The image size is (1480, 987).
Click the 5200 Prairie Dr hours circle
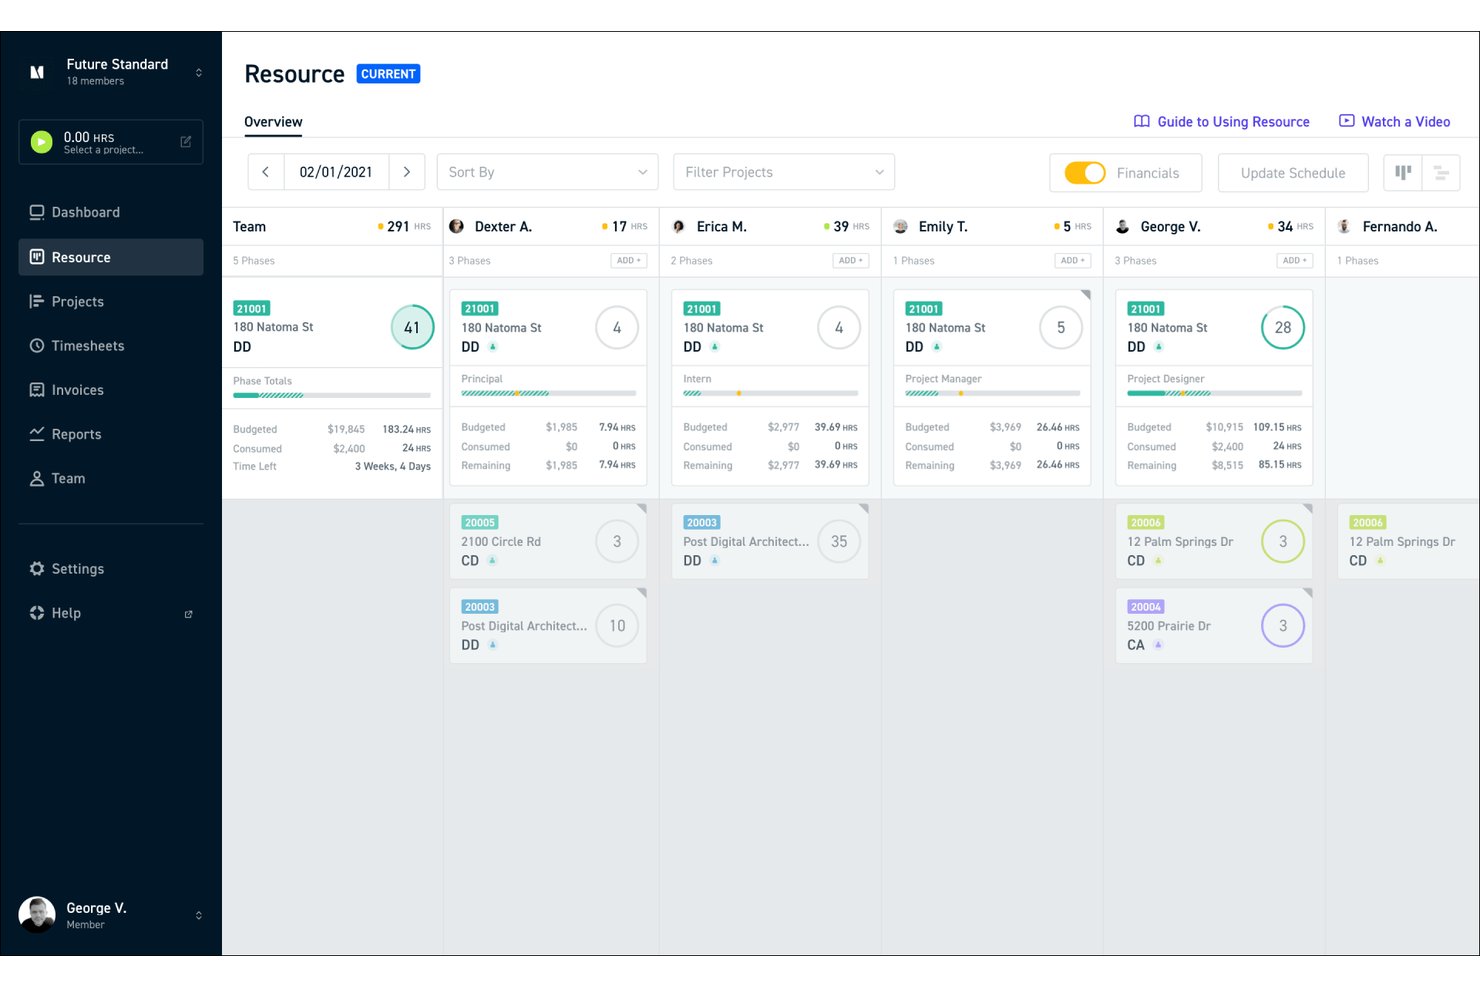coord(1283,625)
